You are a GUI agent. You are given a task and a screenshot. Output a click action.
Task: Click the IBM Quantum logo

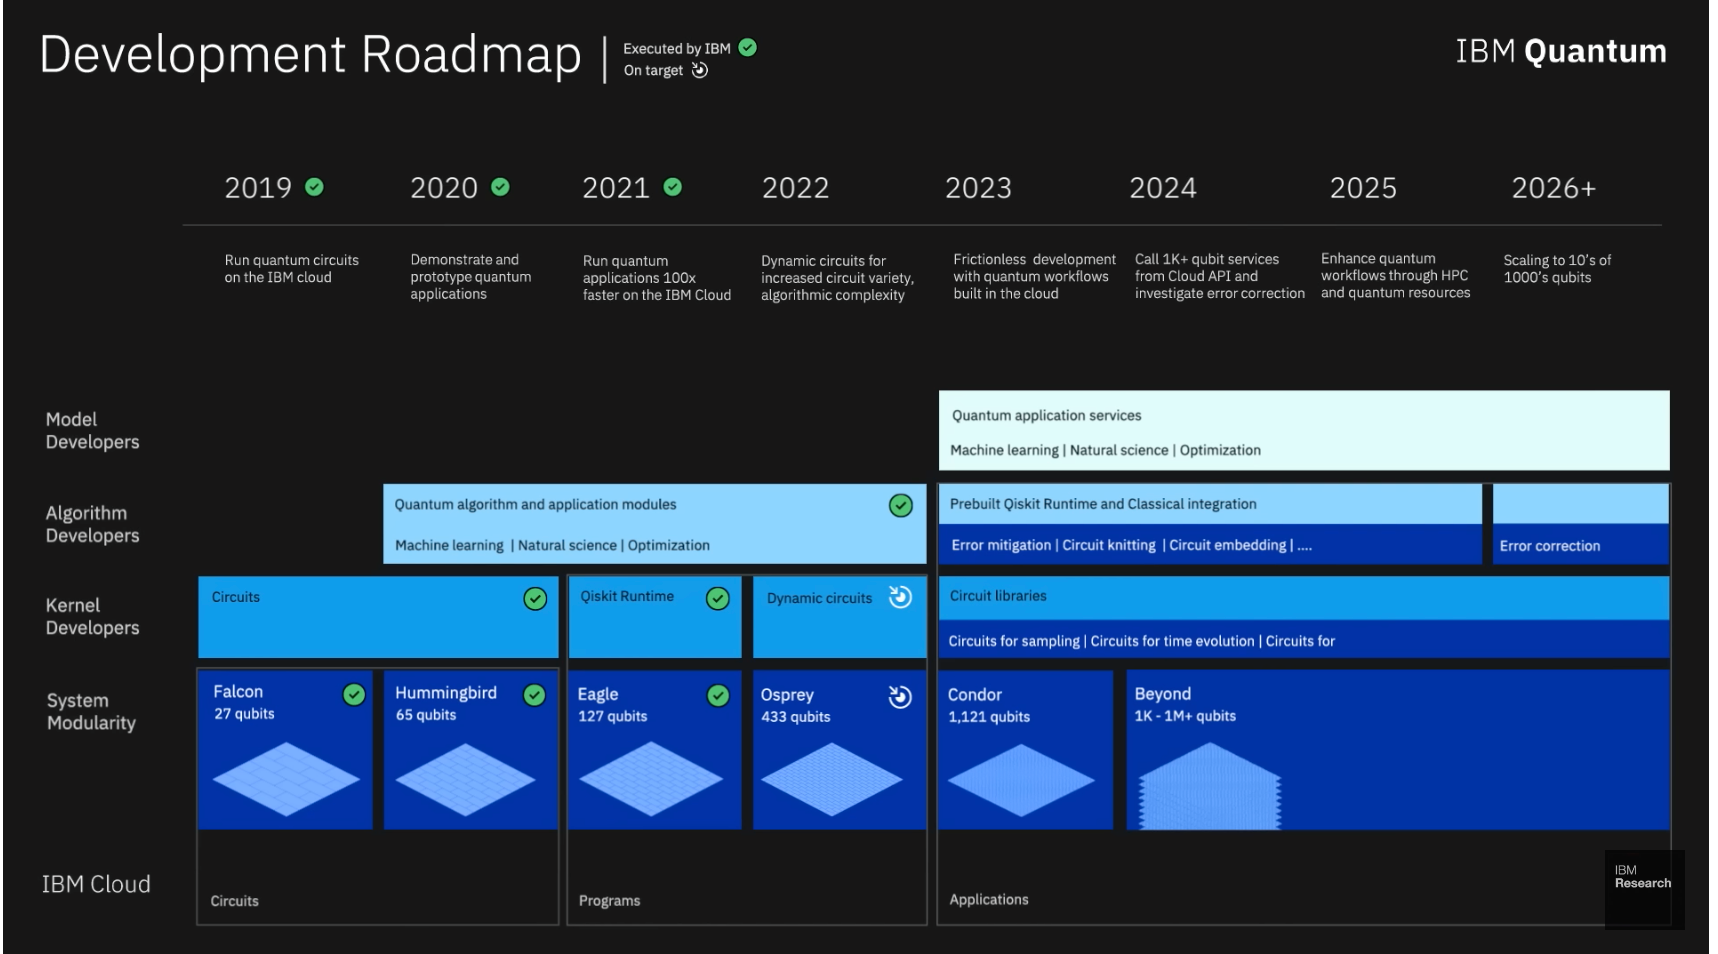1561,51
